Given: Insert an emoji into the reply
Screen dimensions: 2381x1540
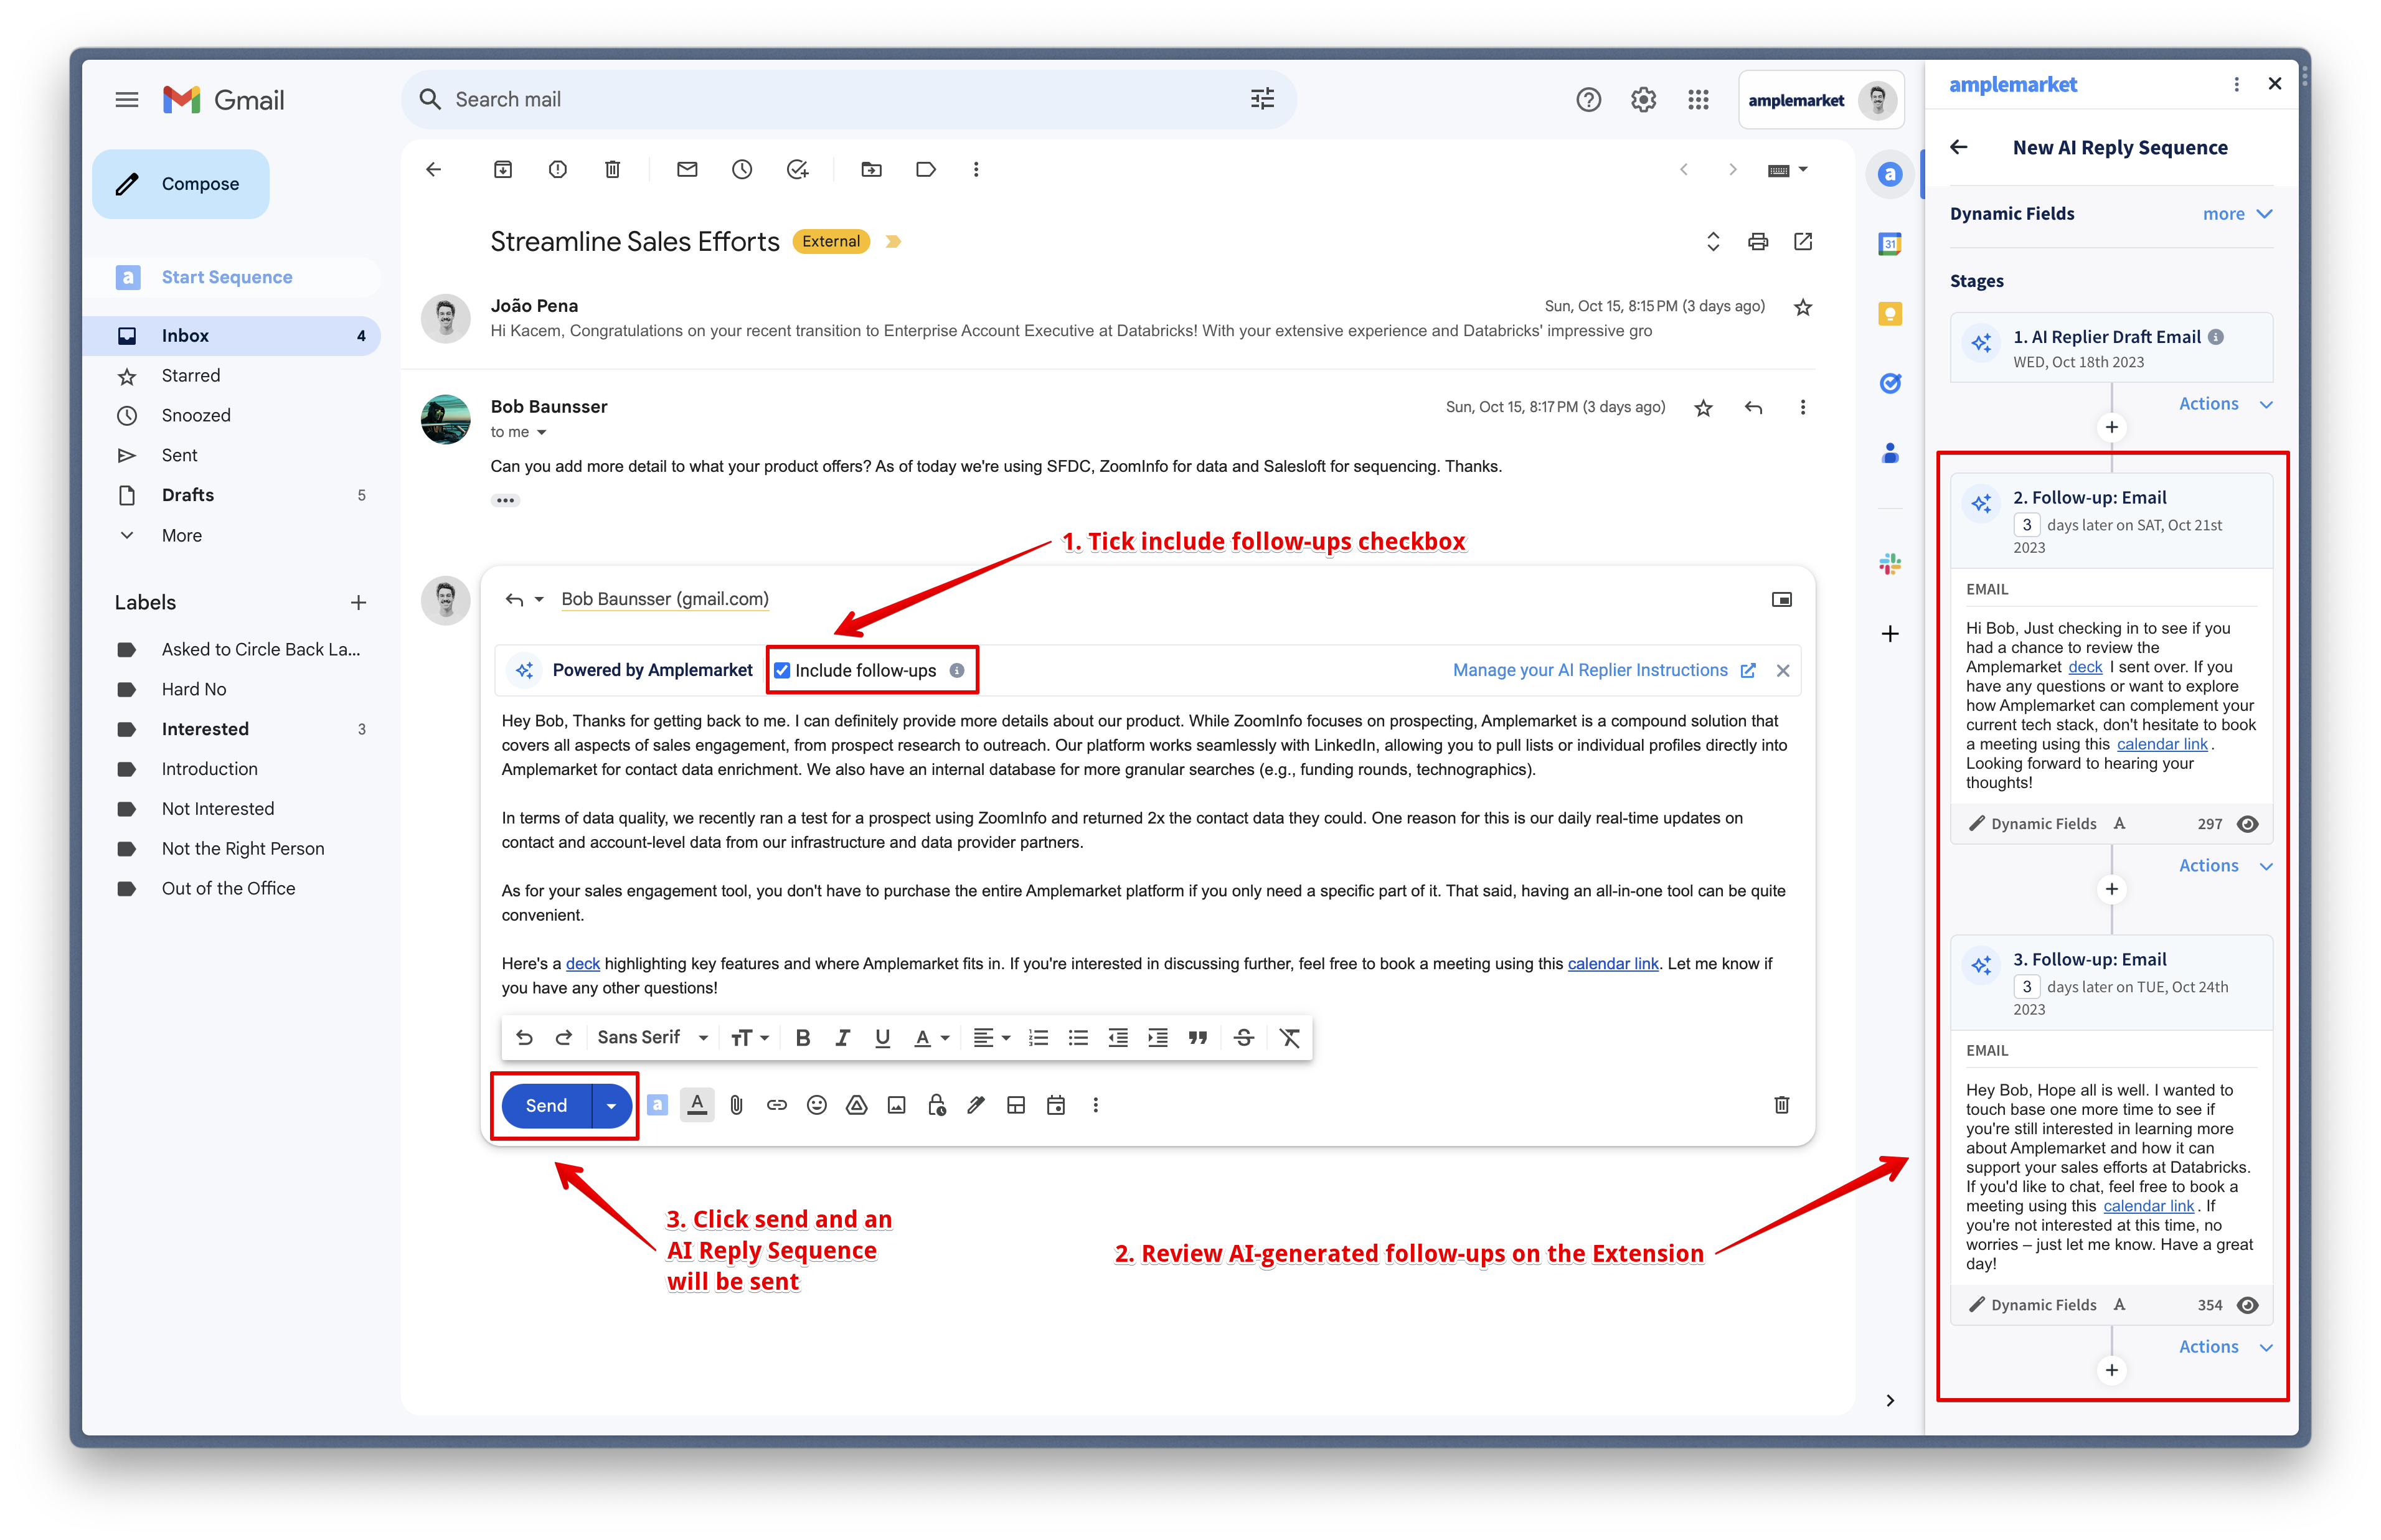Looking at the screenshot, I should tap(817, 1106).
